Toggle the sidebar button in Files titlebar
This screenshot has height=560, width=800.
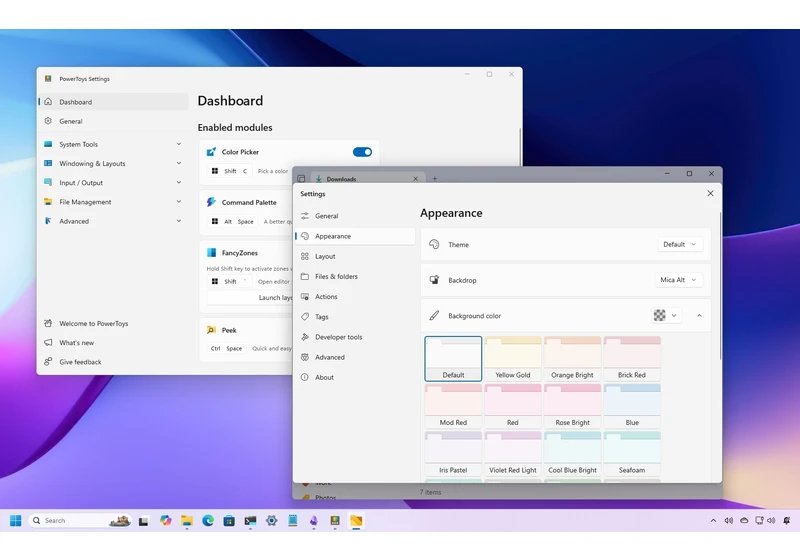coord(301,179)
